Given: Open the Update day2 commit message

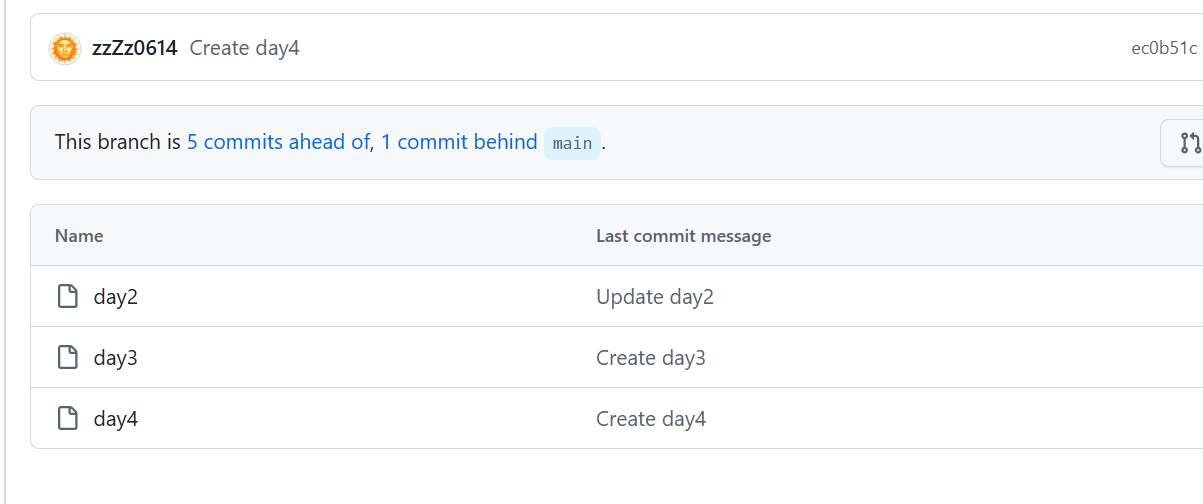Looking at the screenshot, I should [x=654, y=297].
